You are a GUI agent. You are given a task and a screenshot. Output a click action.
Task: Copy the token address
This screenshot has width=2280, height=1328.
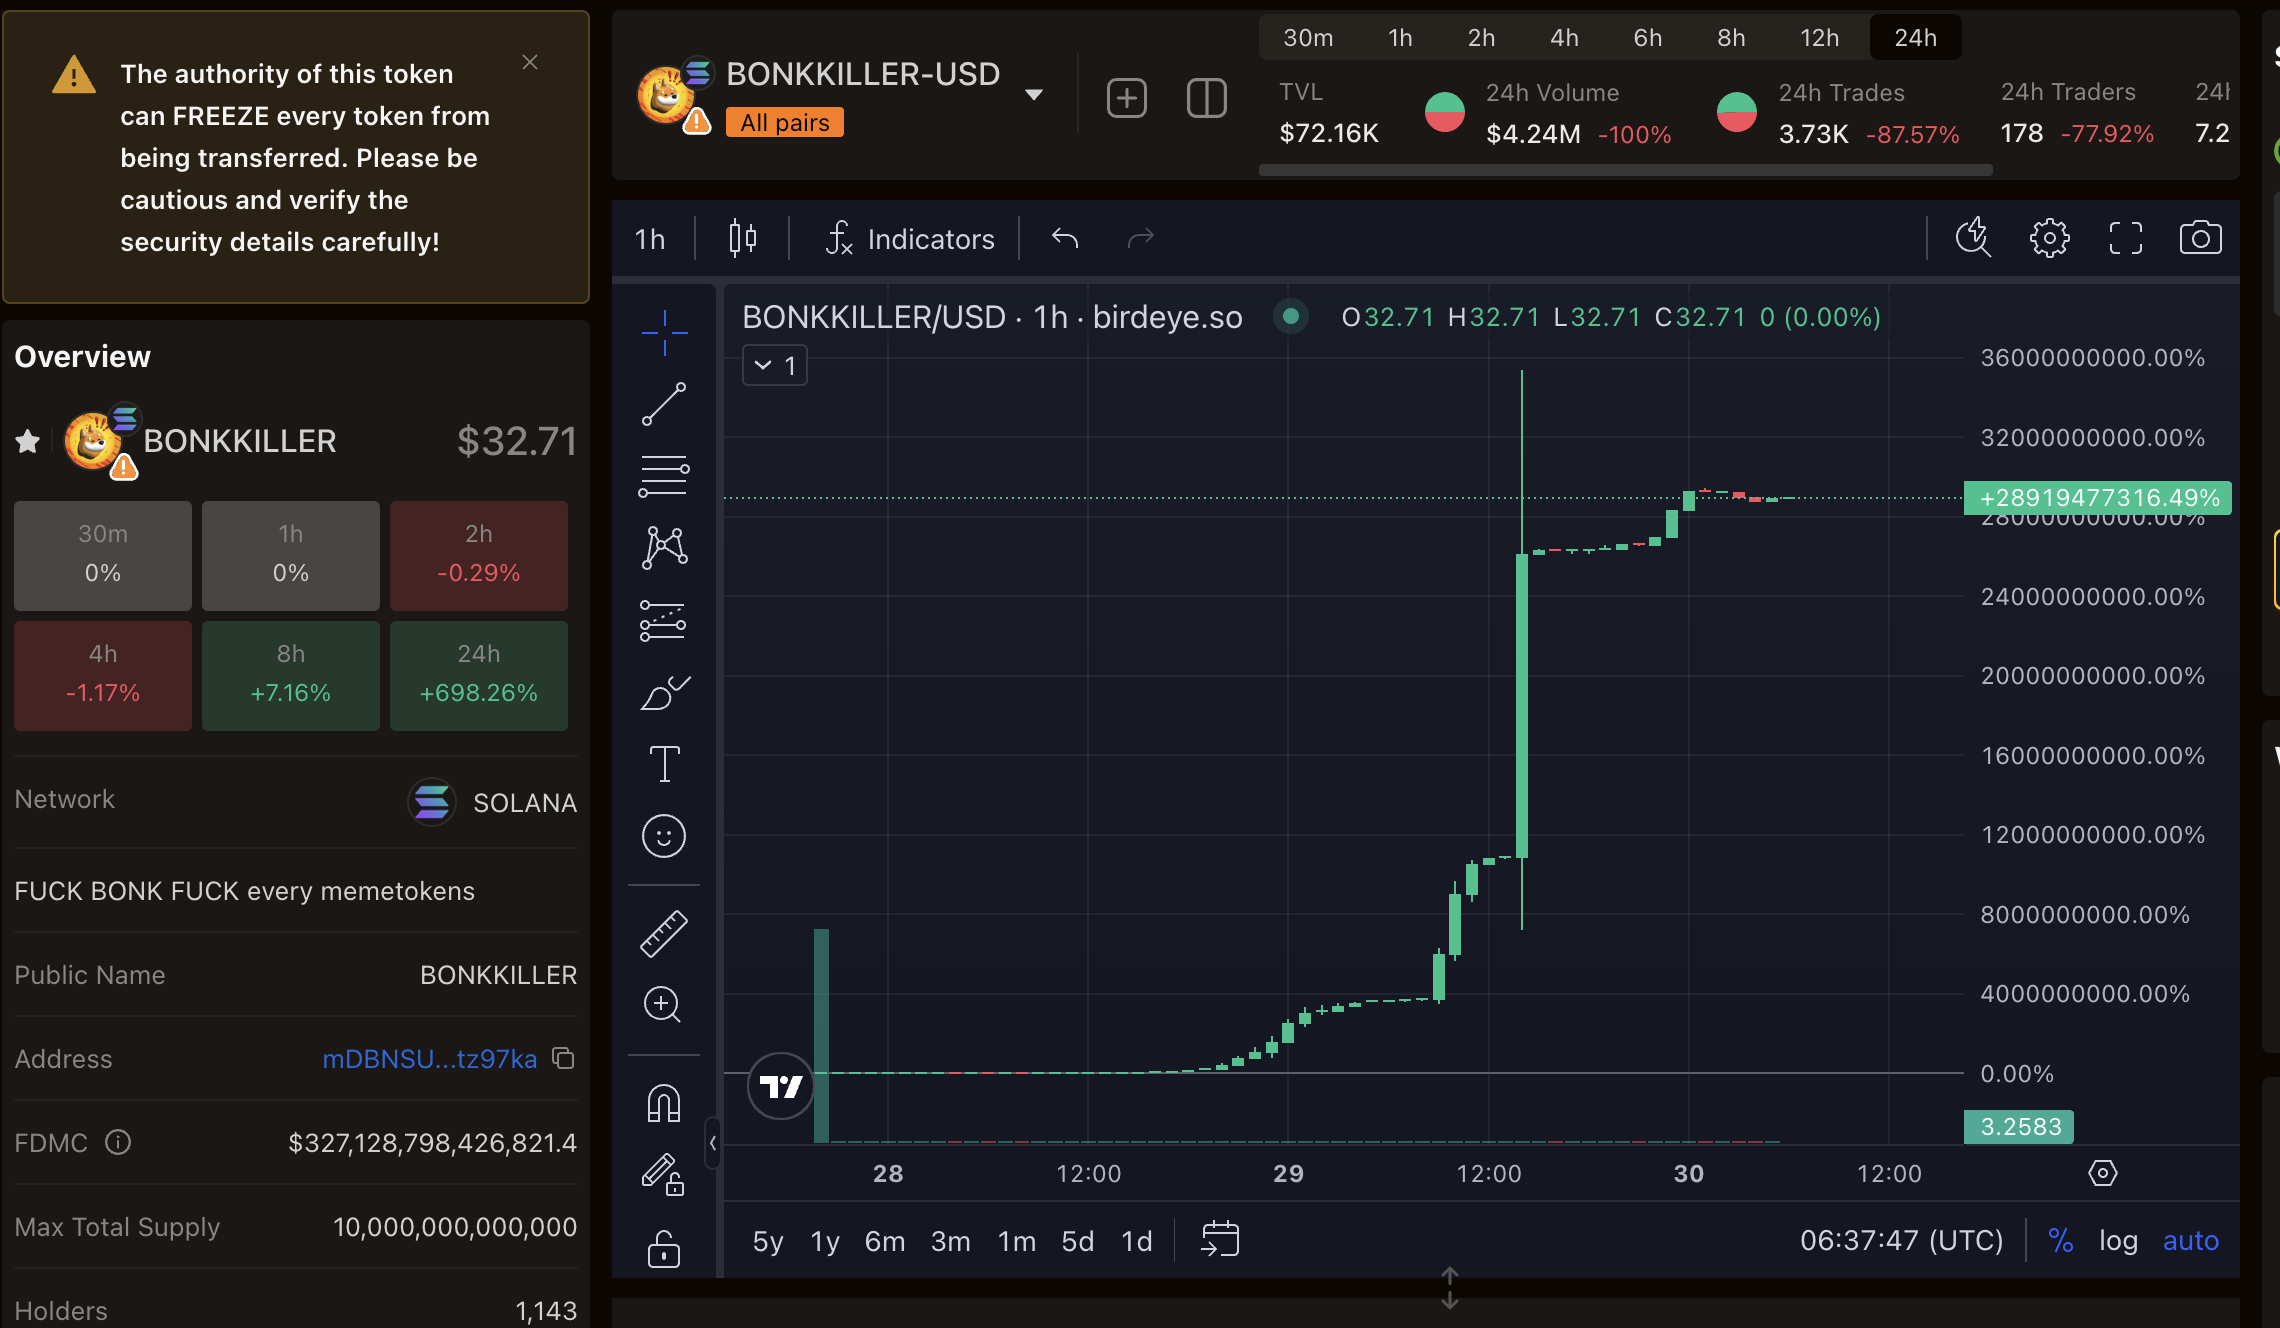coord(564,1058)
